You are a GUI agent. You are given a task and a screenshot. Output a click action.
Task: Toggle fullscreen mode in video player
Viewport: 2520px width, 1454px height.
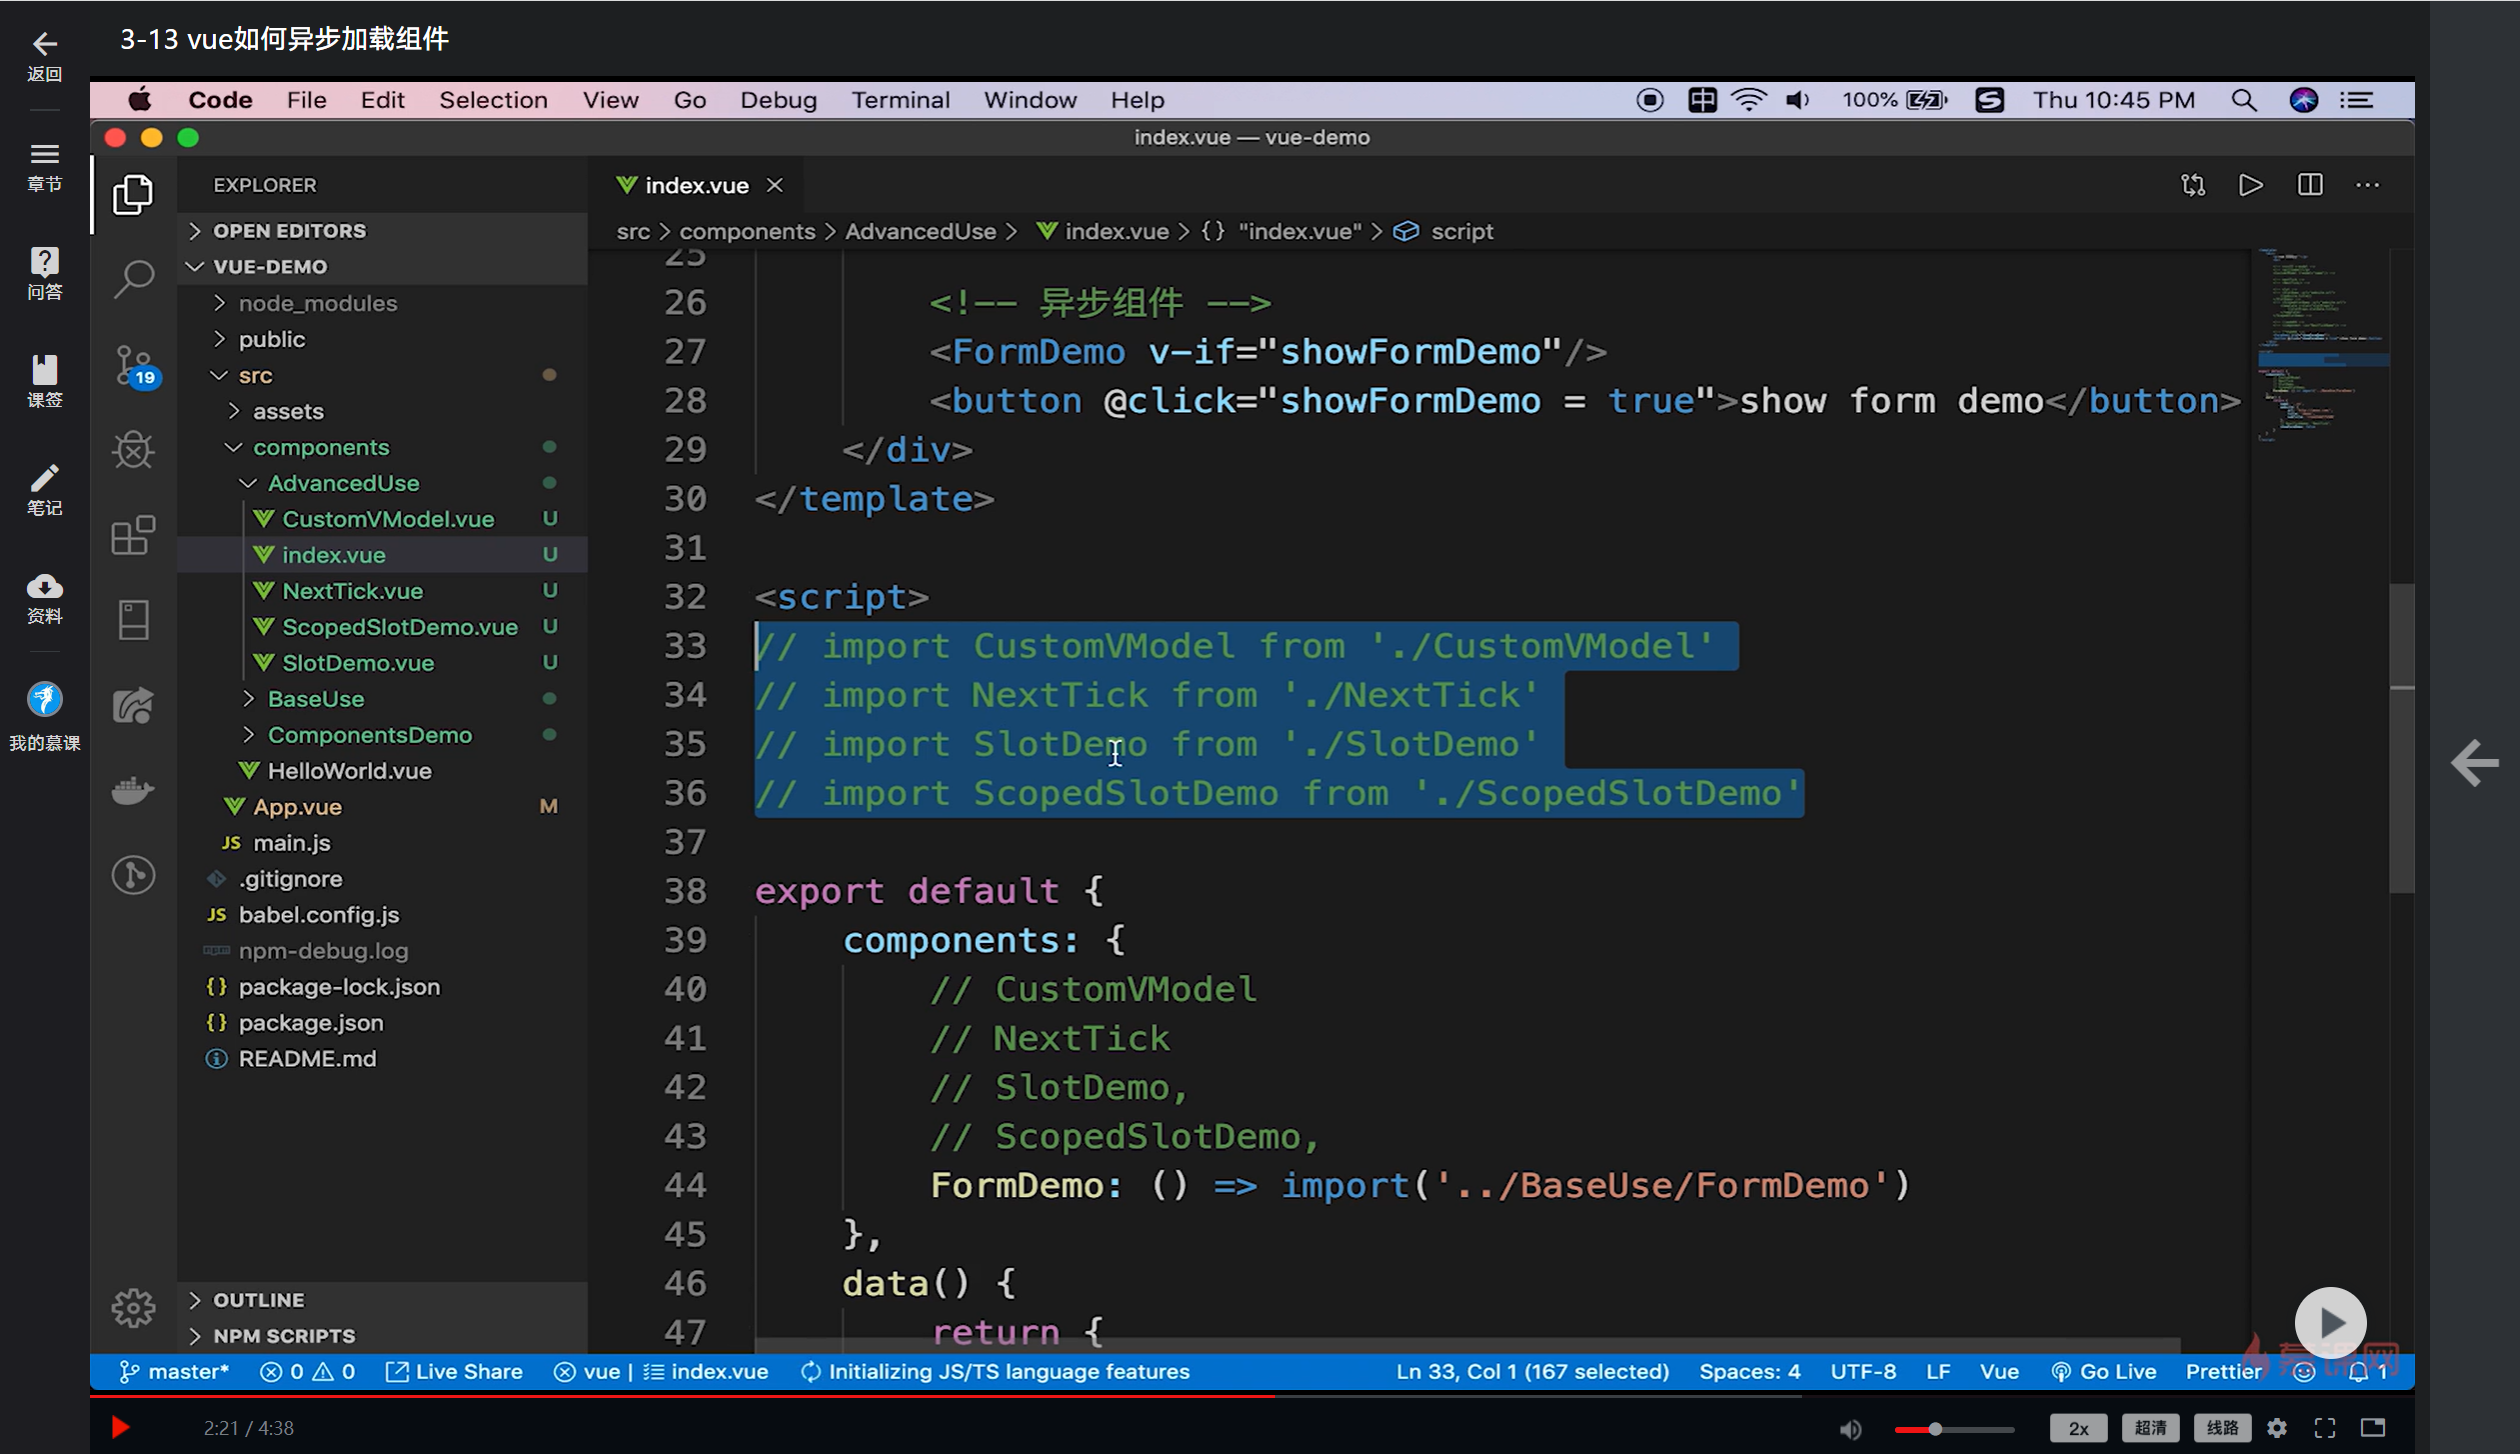coord(2325,1428)
